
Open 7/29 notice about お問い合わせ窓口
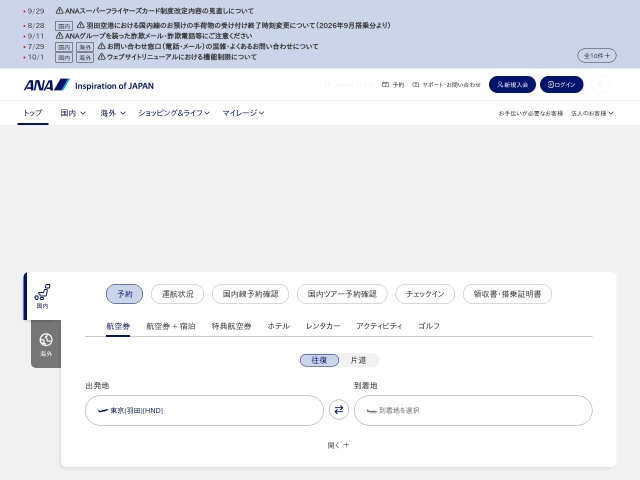point(208,47)
